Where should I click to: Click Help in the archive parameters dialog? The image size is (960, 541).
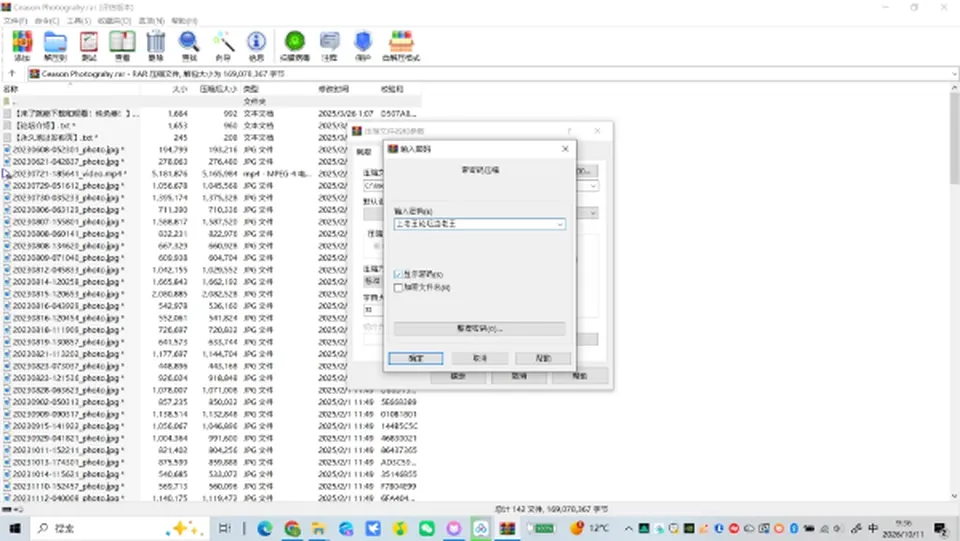point(580,376)
